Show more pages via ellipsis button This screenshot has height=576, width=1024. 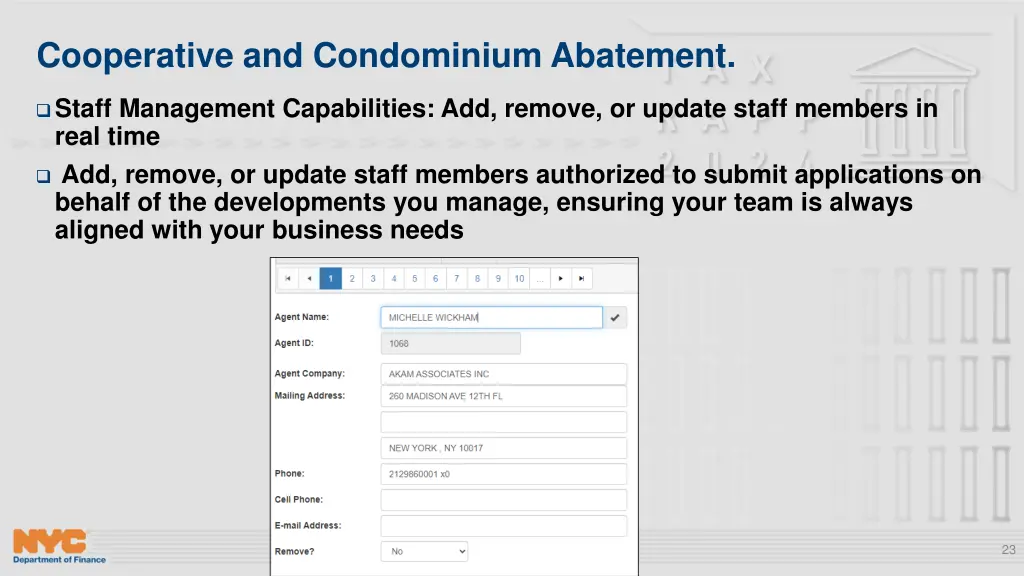540,279
